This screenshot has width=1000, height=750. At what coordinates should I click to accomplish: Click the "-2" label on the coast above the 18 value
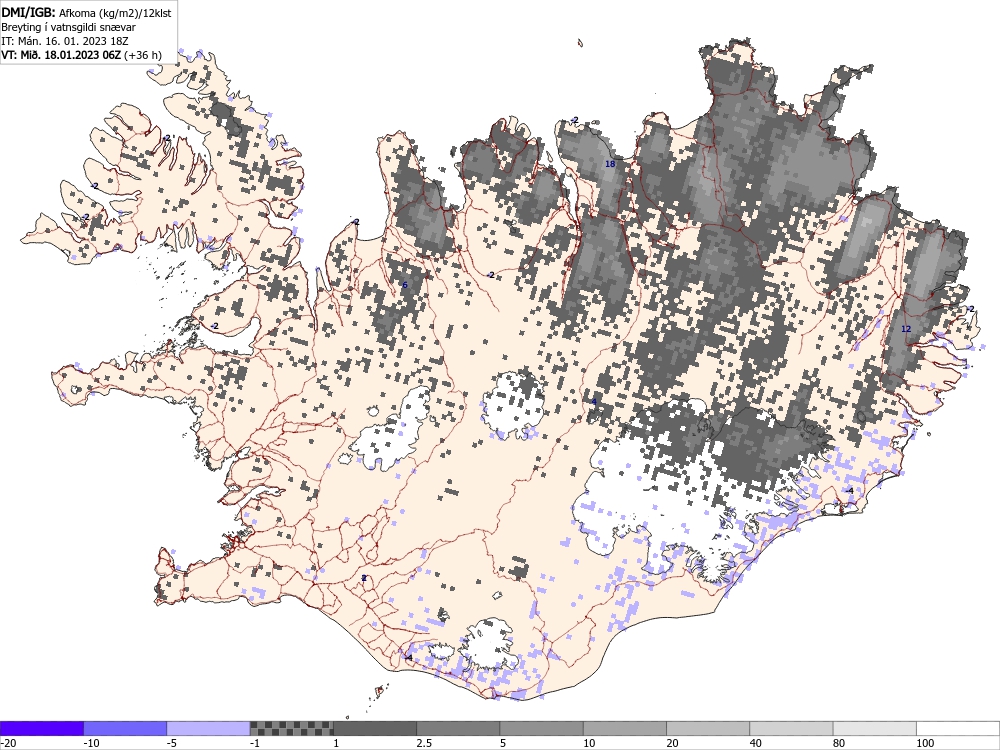574,120
